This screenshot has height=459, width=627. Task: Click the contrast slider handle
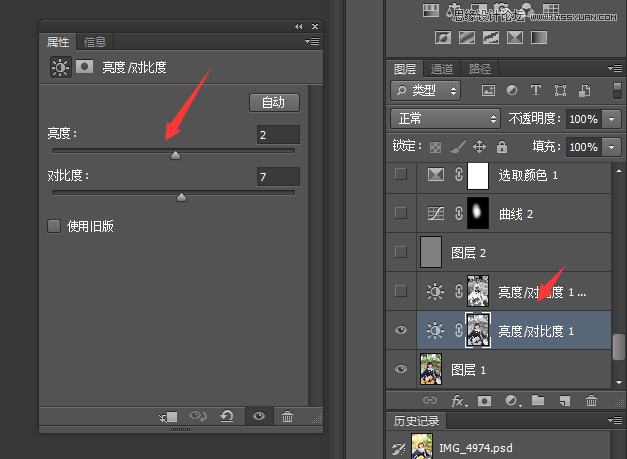coord(182,197)
